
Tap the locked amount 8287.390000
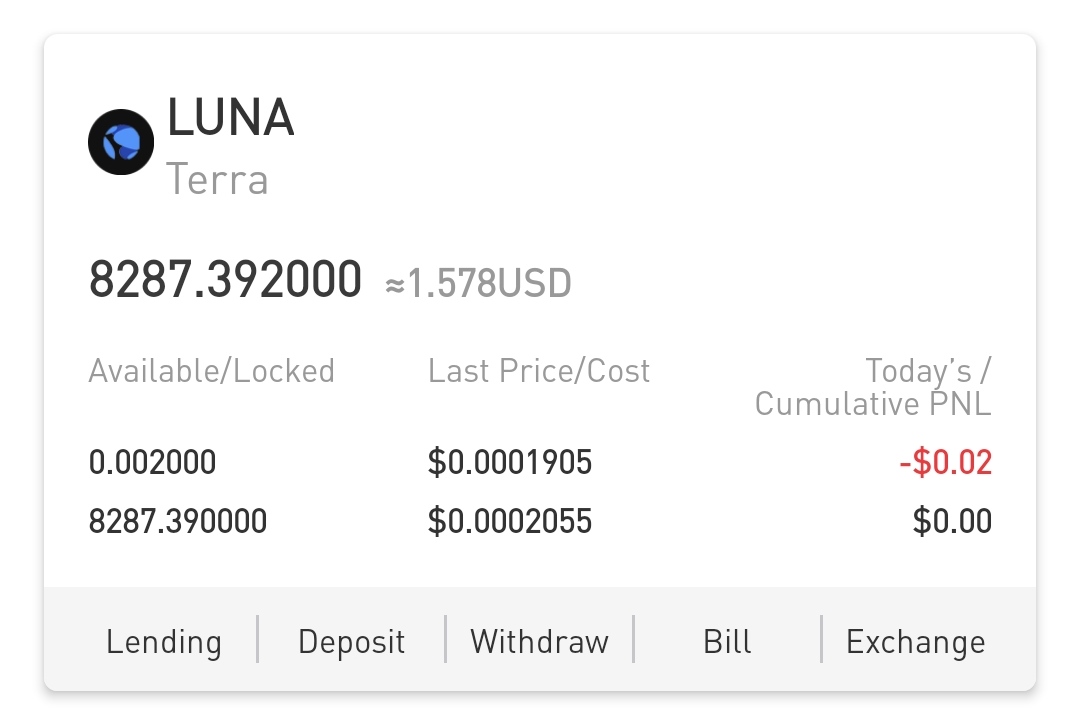178,521
